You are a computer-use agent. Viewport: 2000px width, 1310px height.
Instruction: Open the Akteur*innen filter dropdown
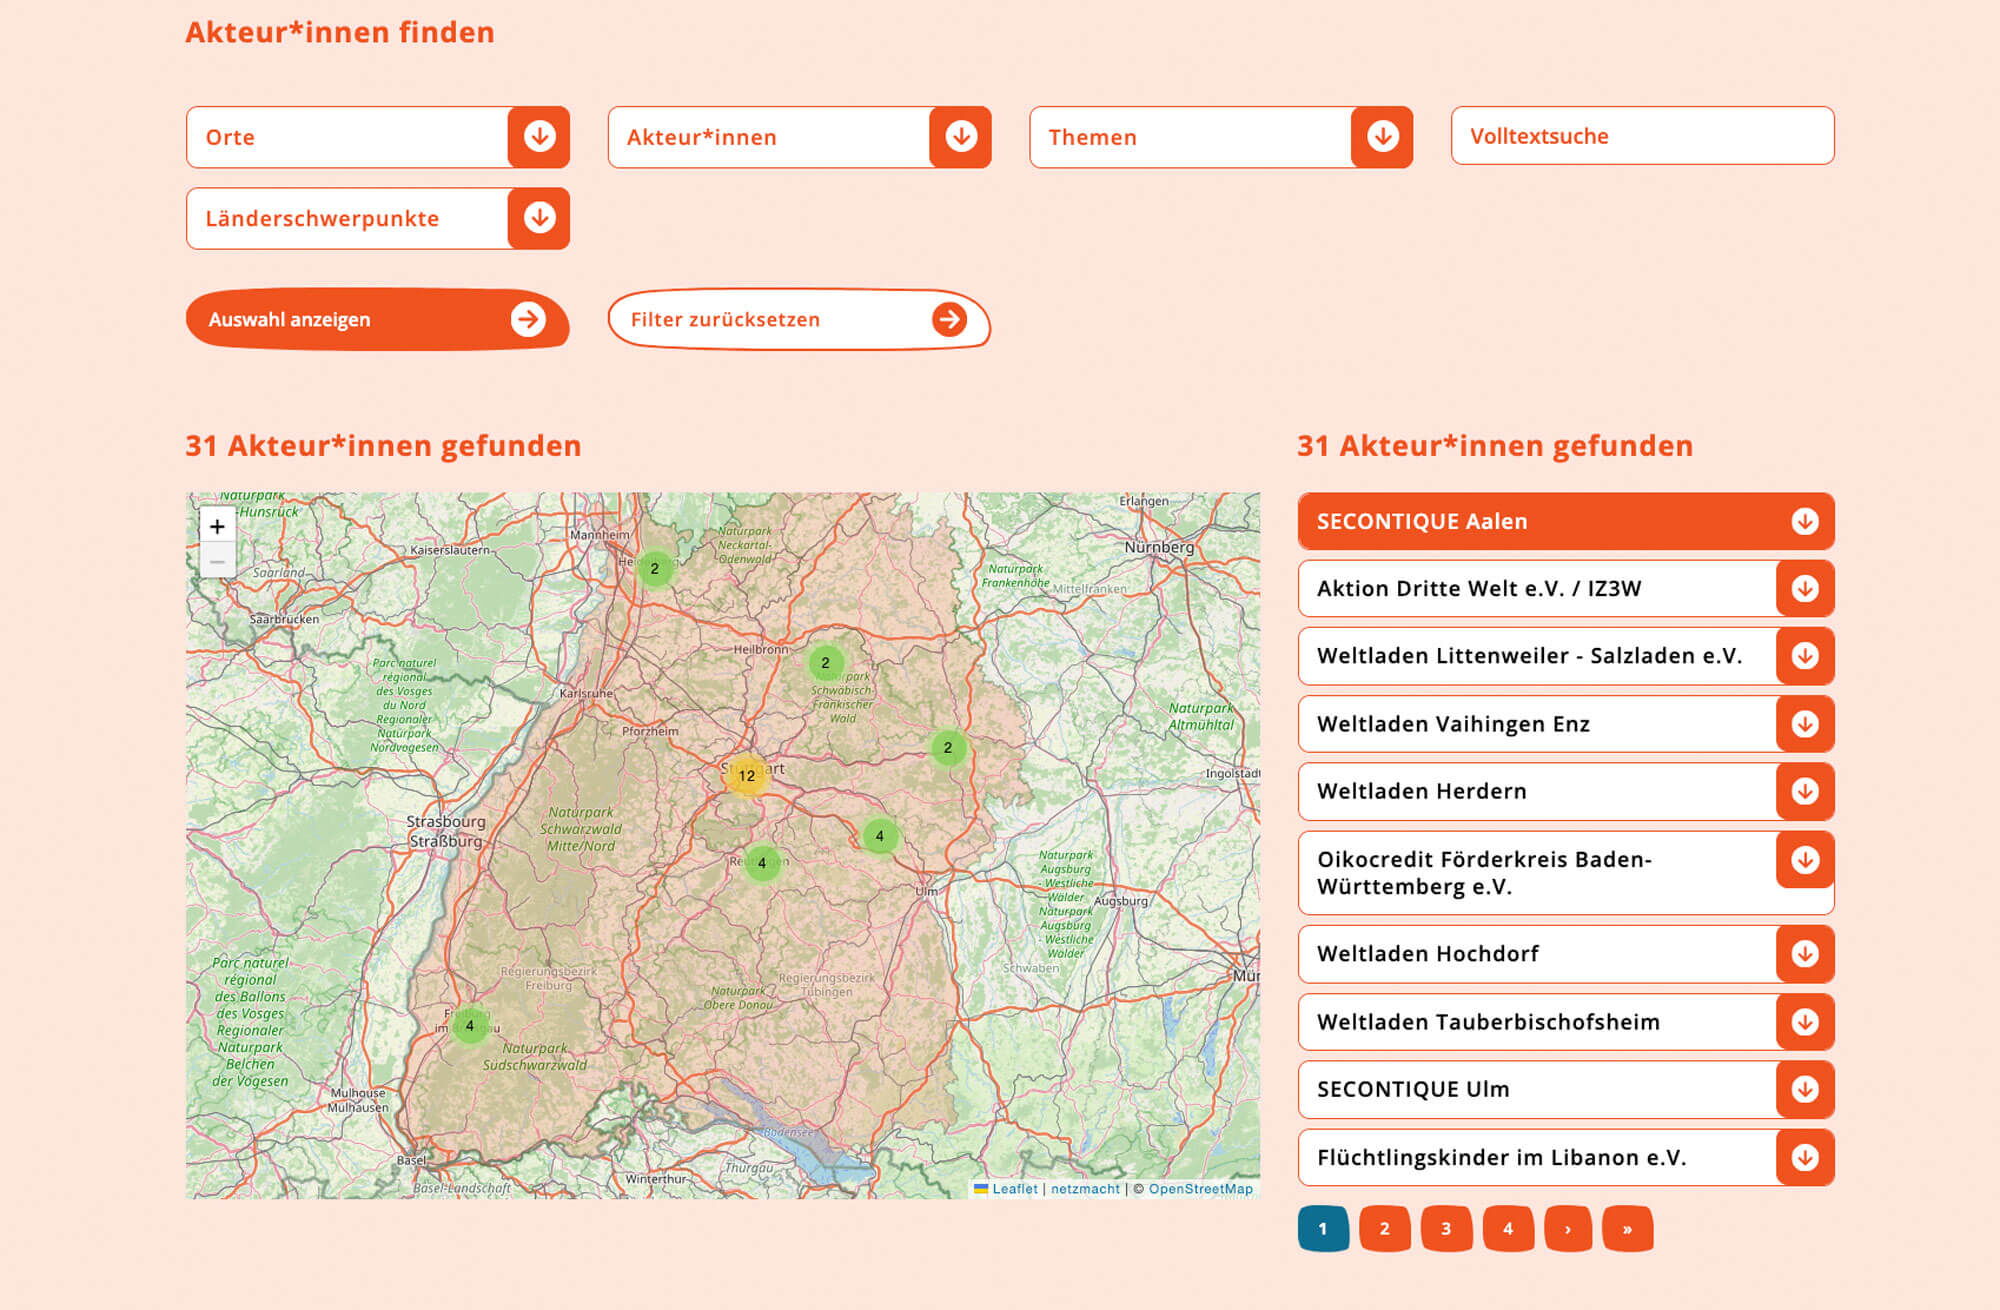coord(960,137)
